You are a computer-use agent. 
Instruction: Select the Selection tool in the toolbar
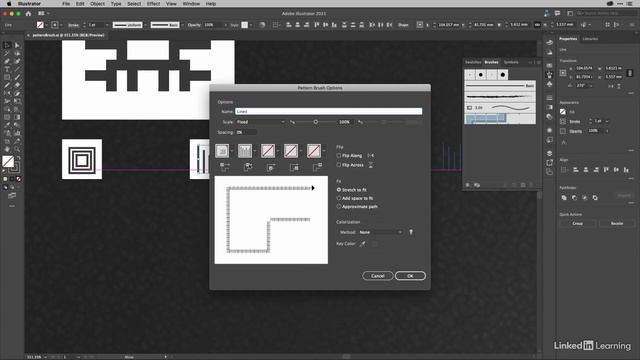coord(7,45)
